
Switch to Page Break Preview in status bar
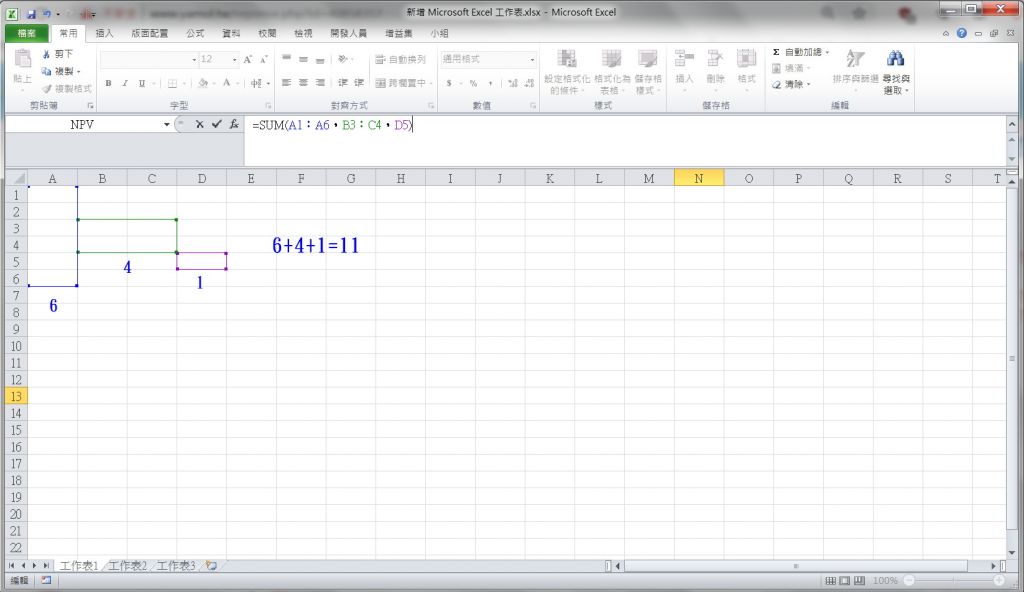(x=860, y=581)
